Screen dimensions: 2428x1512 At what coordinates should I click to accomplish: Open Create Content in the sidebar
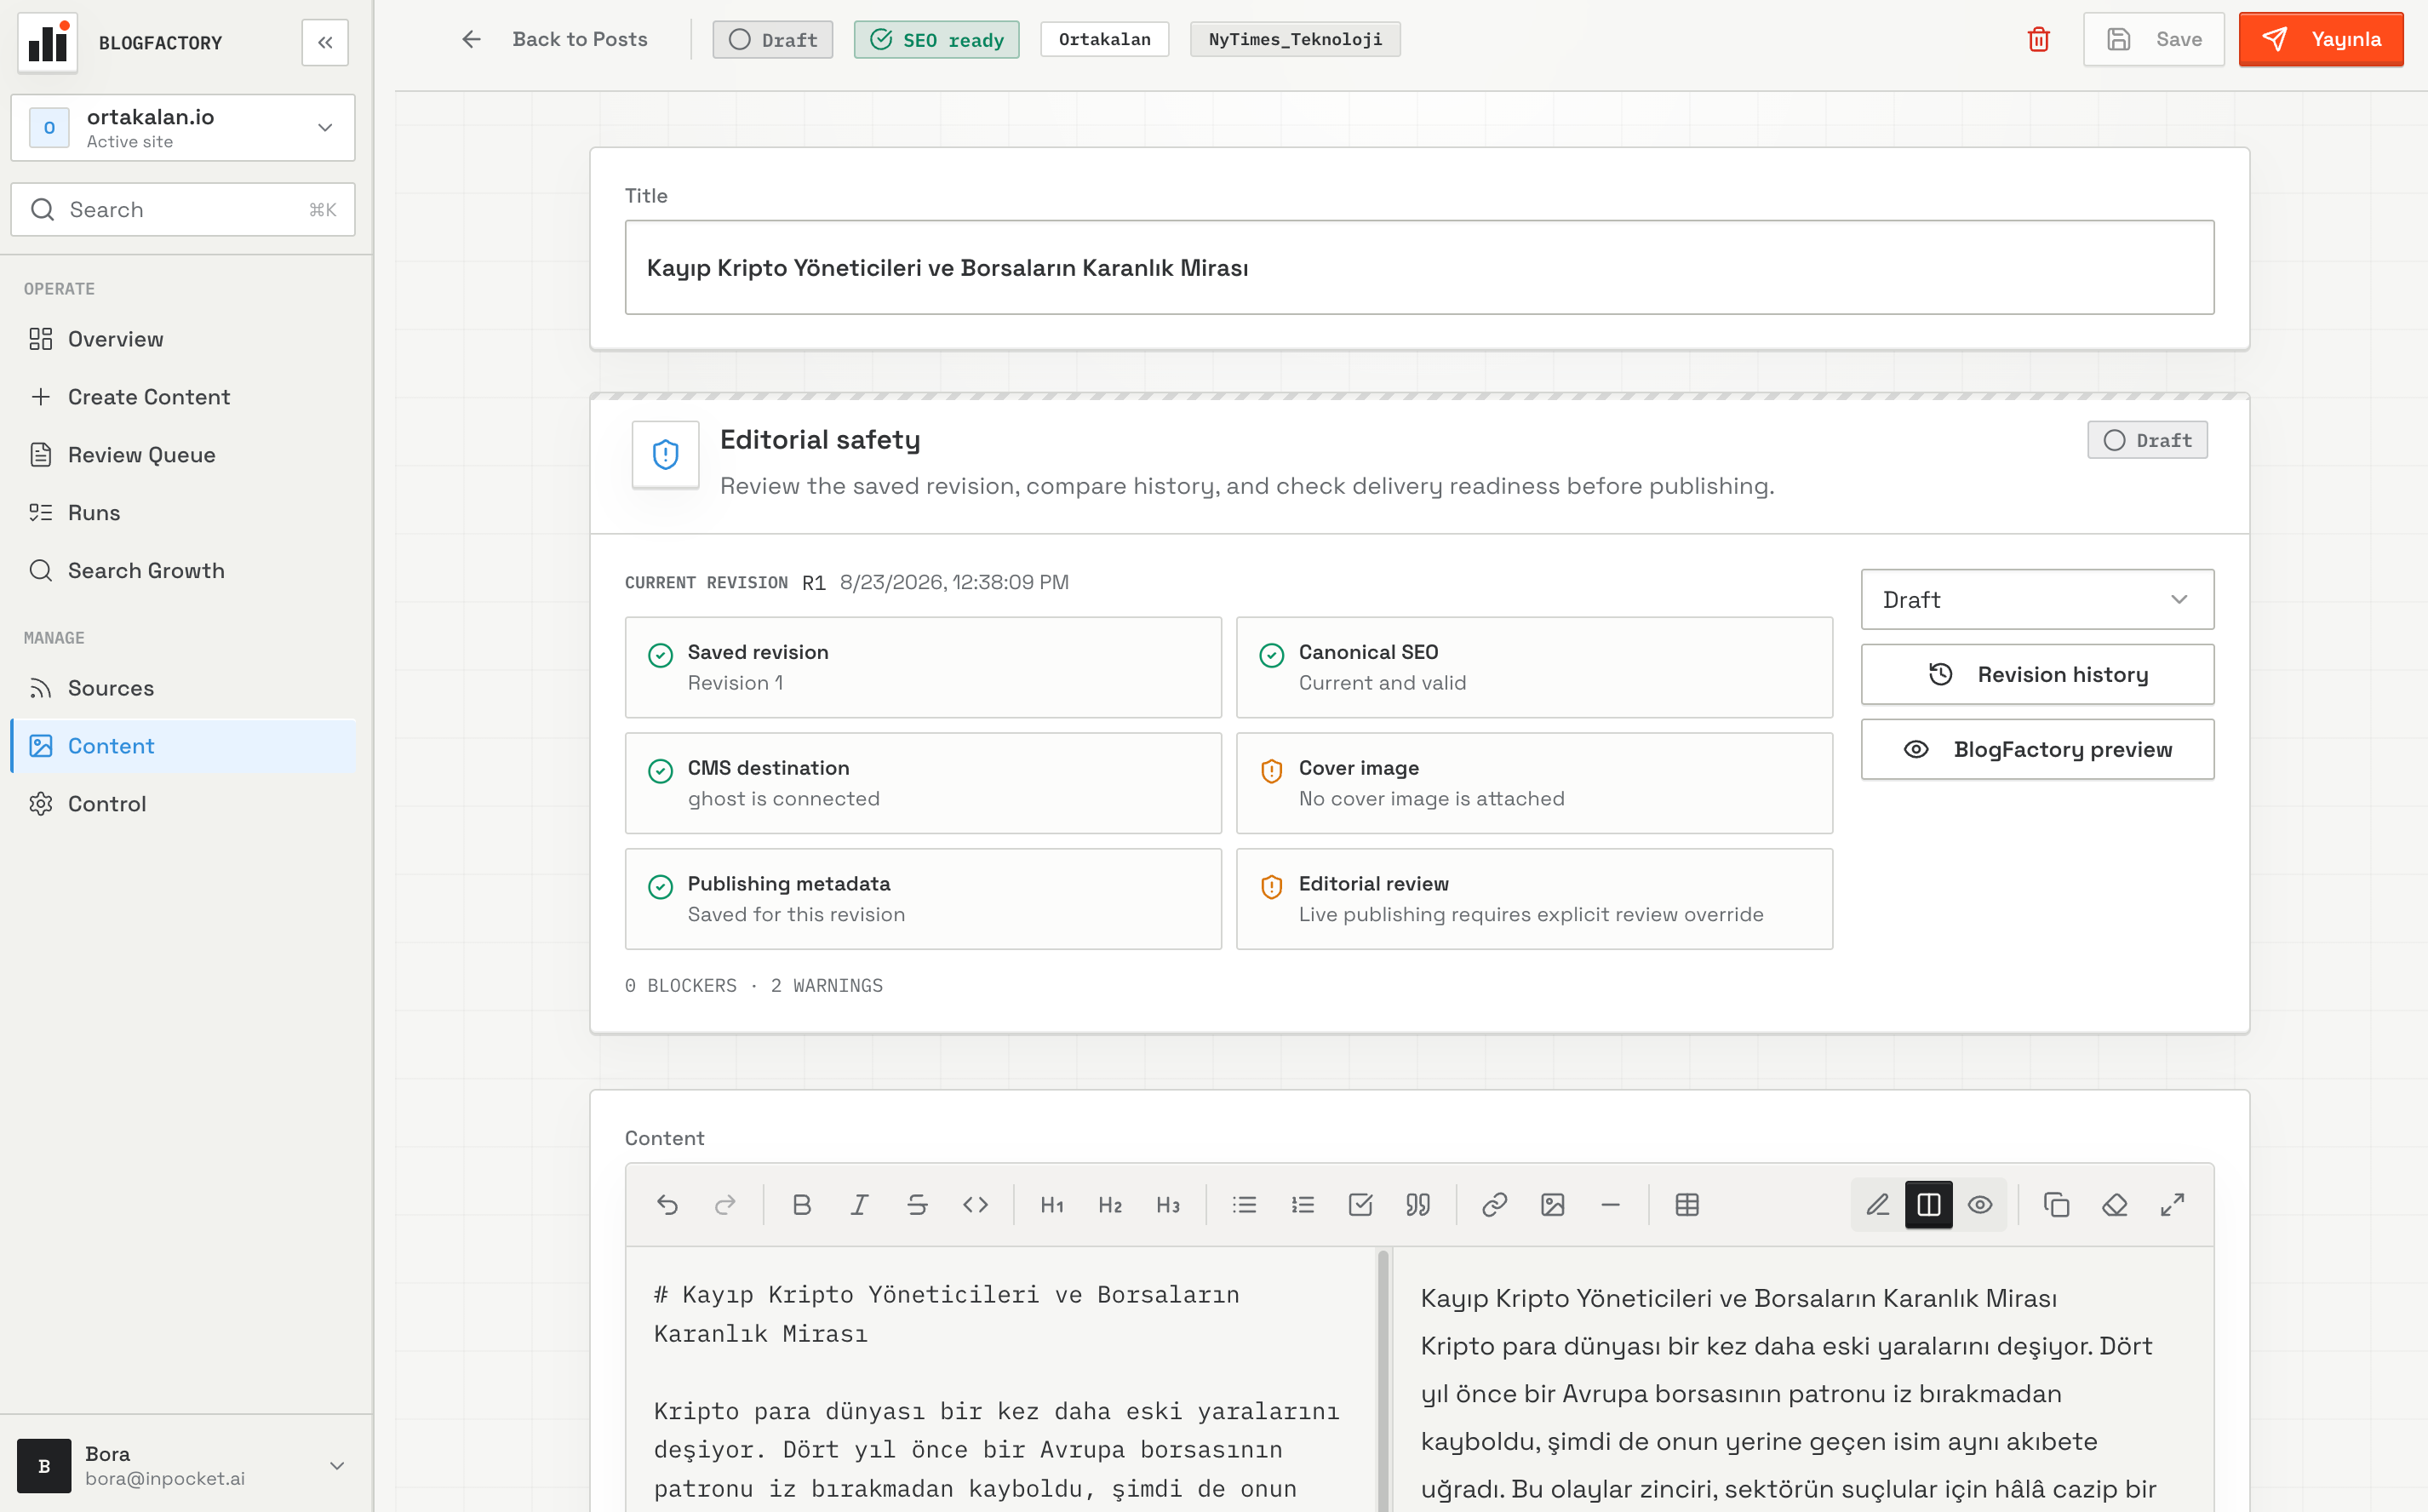[183, 397]
